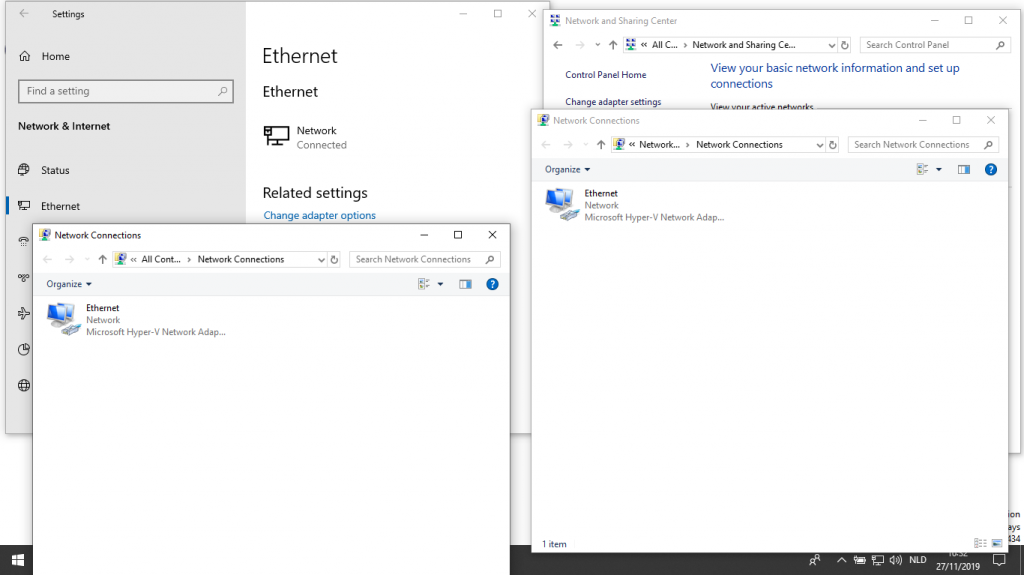
Task: Switch to large icons view in status bar
Action: click(997, 543)
